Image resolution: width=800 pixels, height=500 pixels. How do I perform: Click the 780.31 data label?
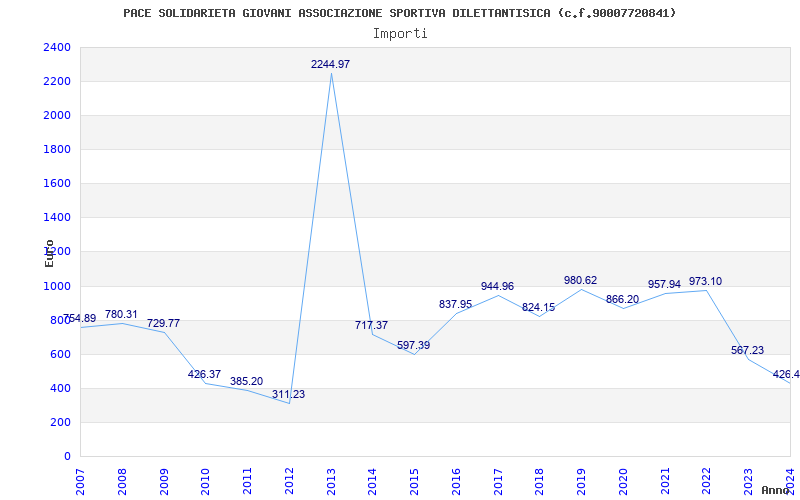pyautogui.click(x=121, y=314)
